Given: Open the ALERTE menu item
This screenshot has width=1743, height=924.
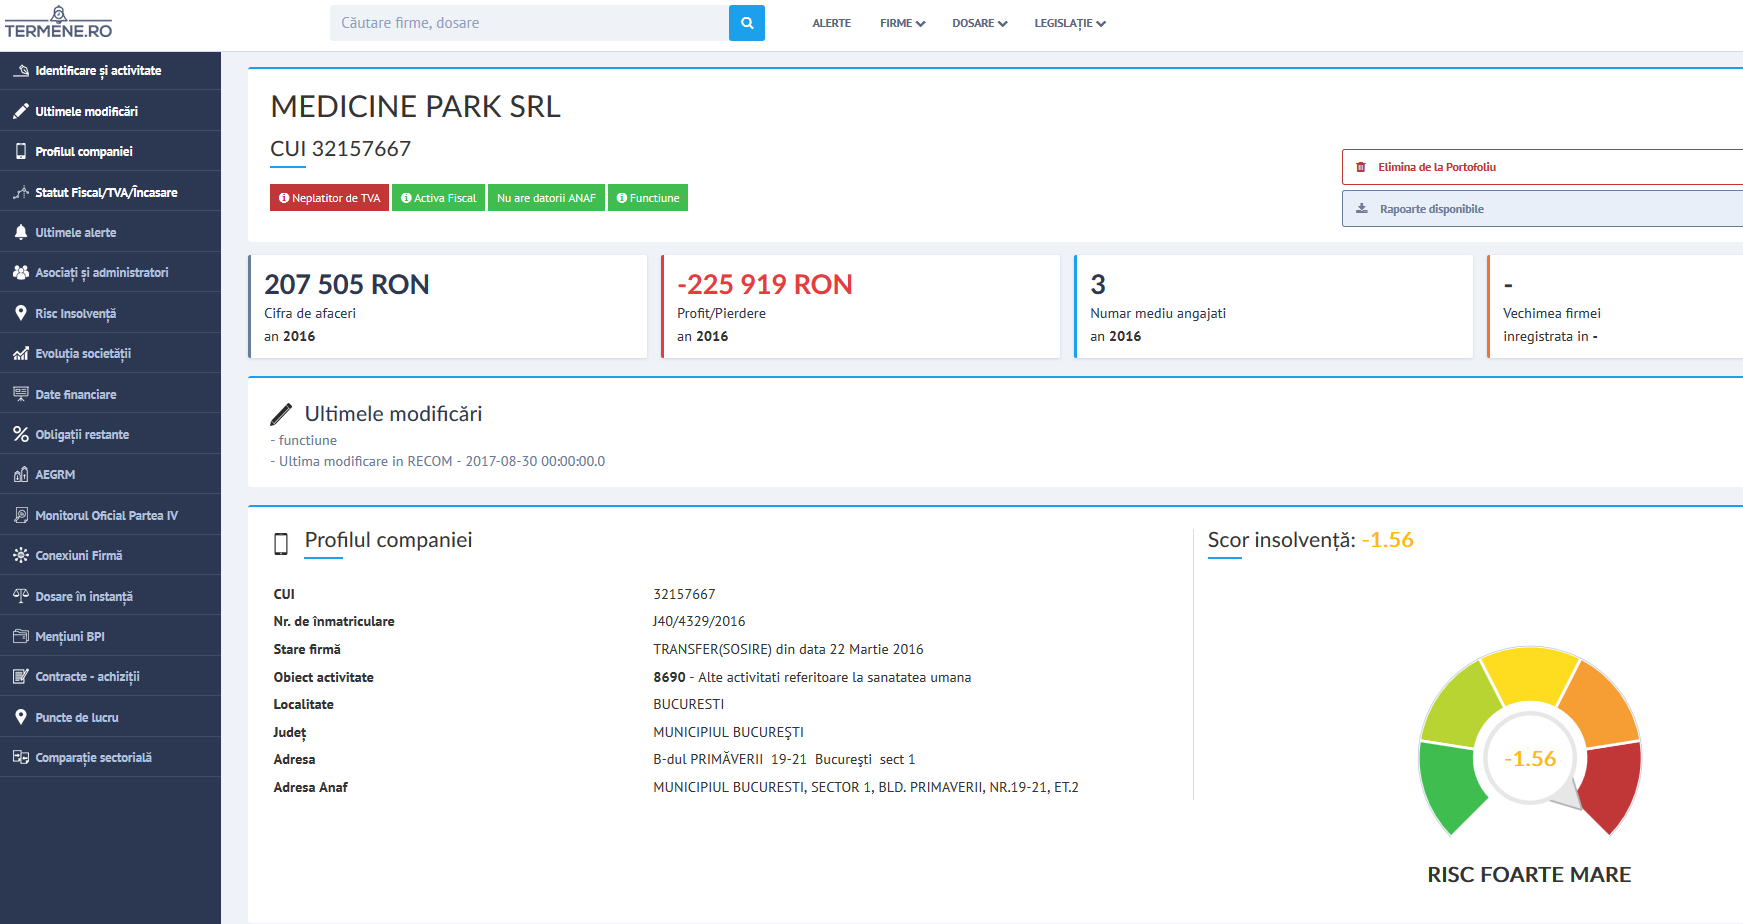Looking at the screenshot, I should tap(831, 23).
